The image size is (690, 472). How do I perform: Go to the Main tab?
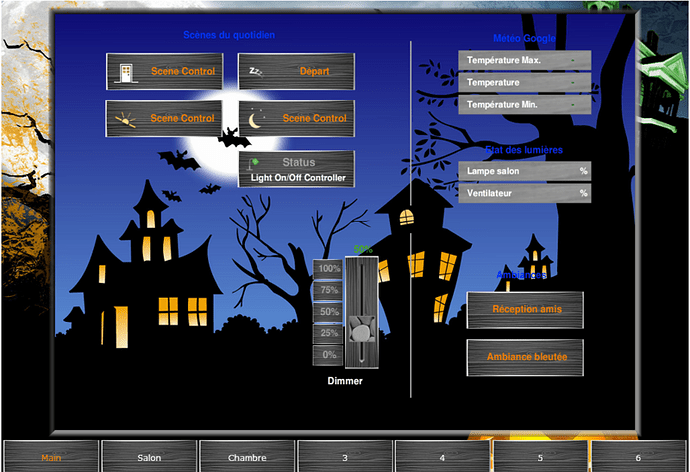(x=50, y=457)
